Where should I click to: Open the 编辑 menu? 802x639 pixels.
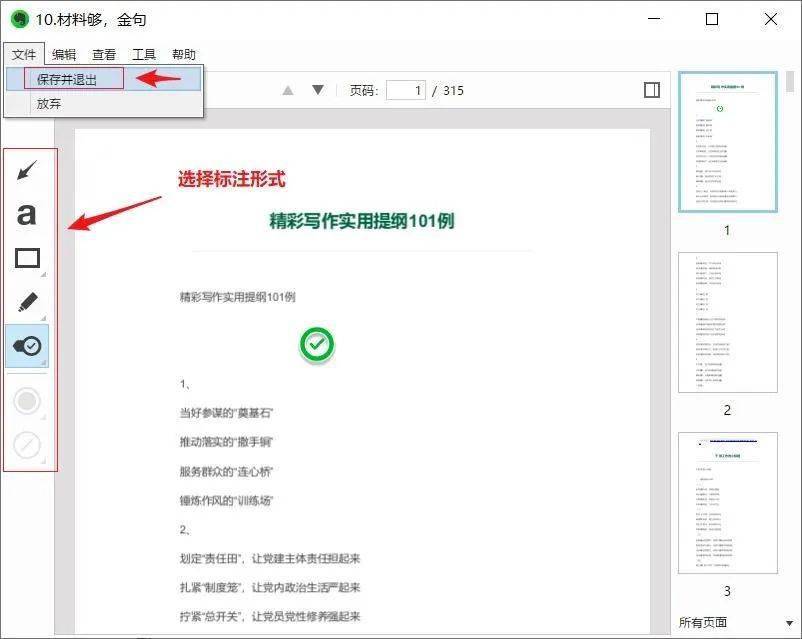64,55
